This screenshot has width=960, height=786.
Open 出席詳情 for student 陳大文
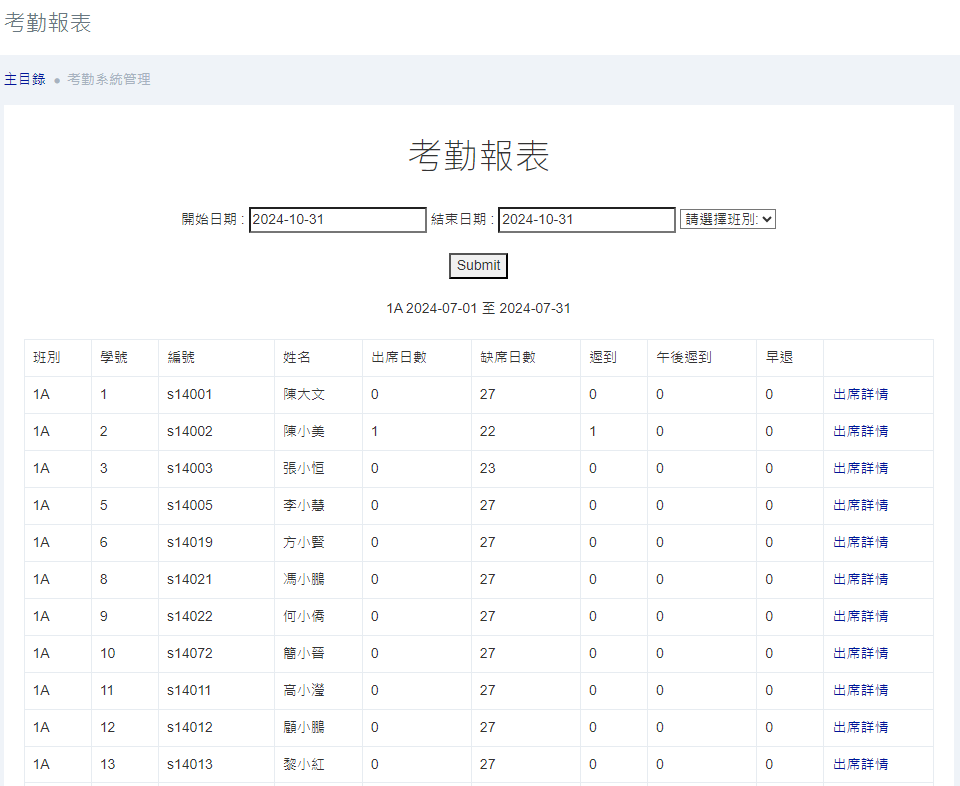pos(860,394)
